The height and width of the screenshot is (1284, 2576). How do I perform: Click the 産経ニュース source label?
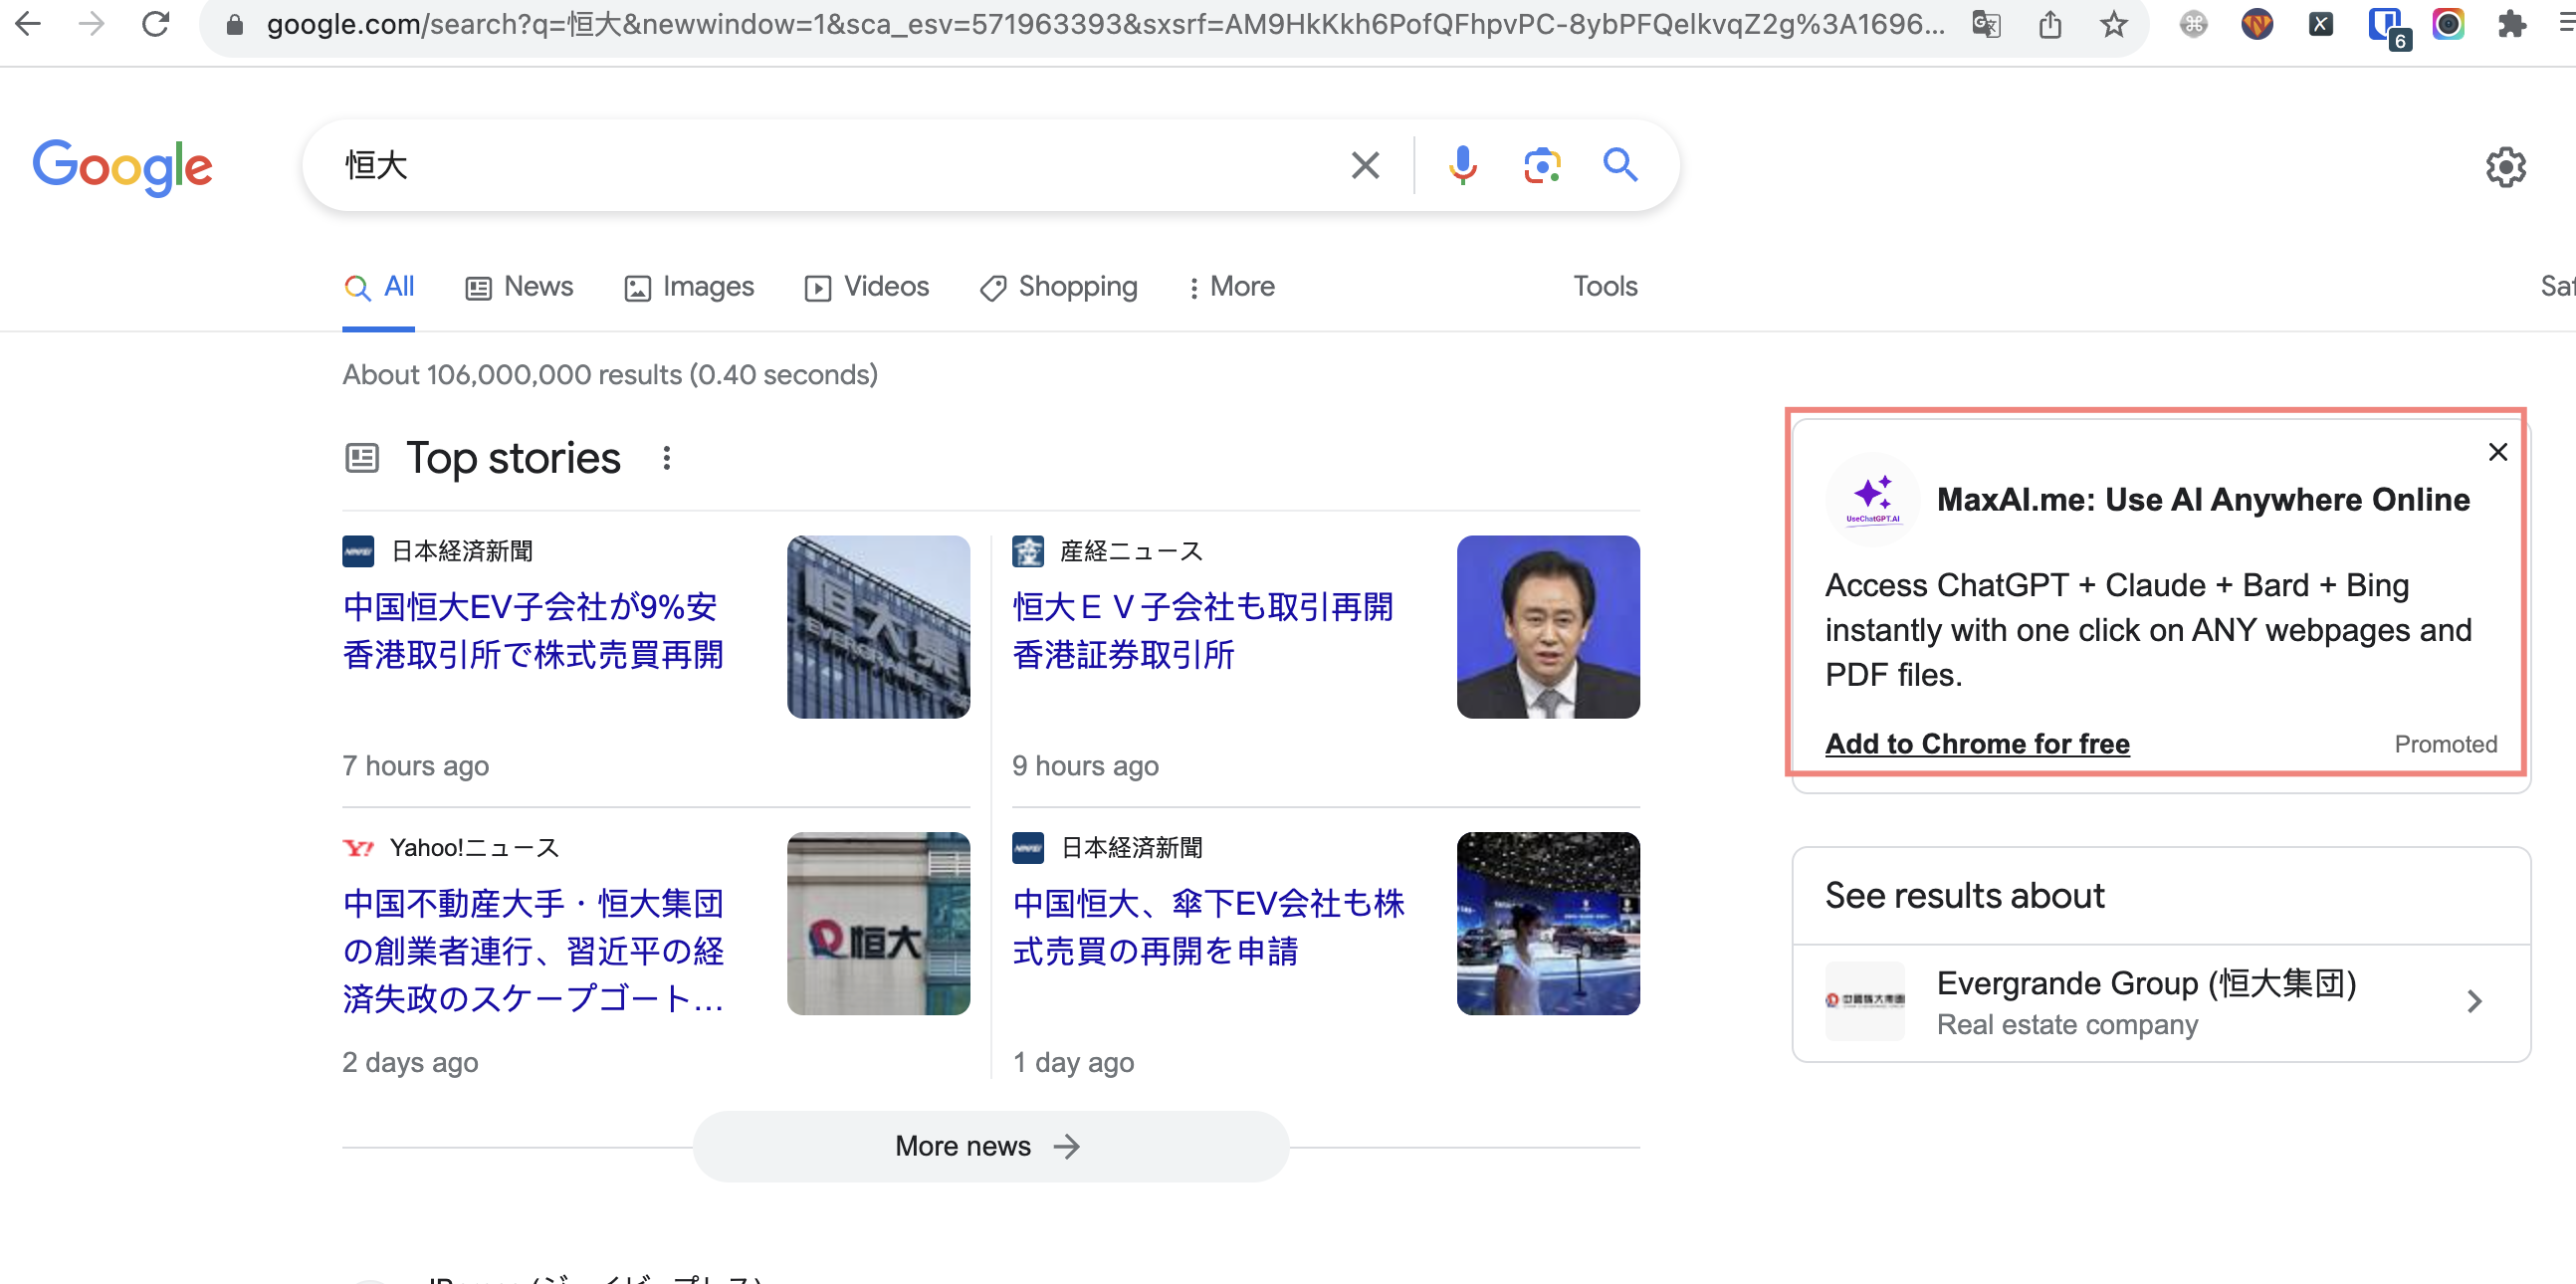tap(1131, 551)
